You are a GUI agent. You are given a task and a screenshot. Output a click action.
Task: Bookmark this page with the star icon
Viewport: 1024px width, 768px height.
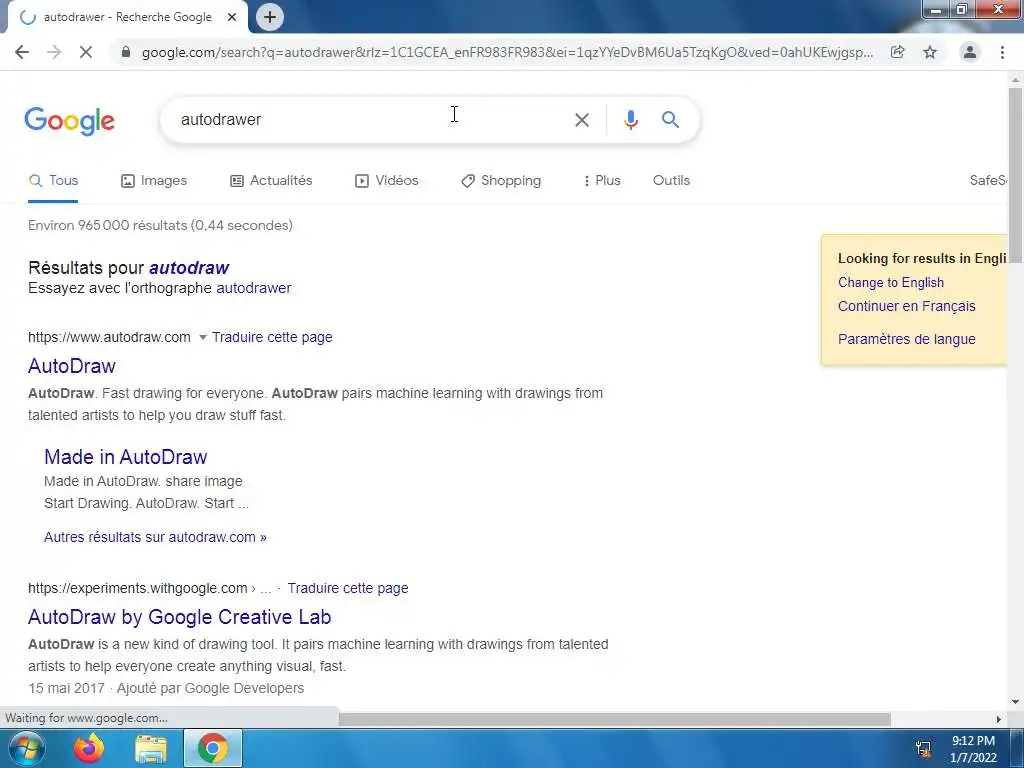[930, 52]
